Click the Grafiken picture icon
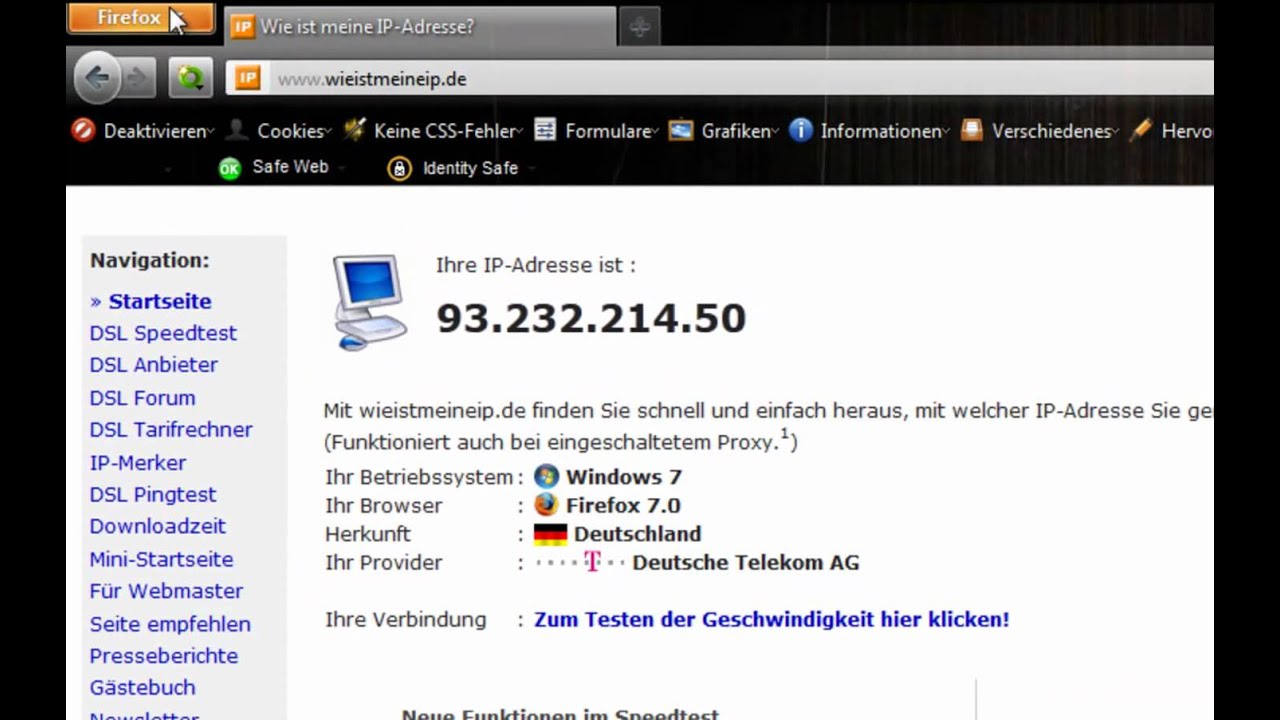This screenshot has height=720, width=1280. click(x=681, y=130)
